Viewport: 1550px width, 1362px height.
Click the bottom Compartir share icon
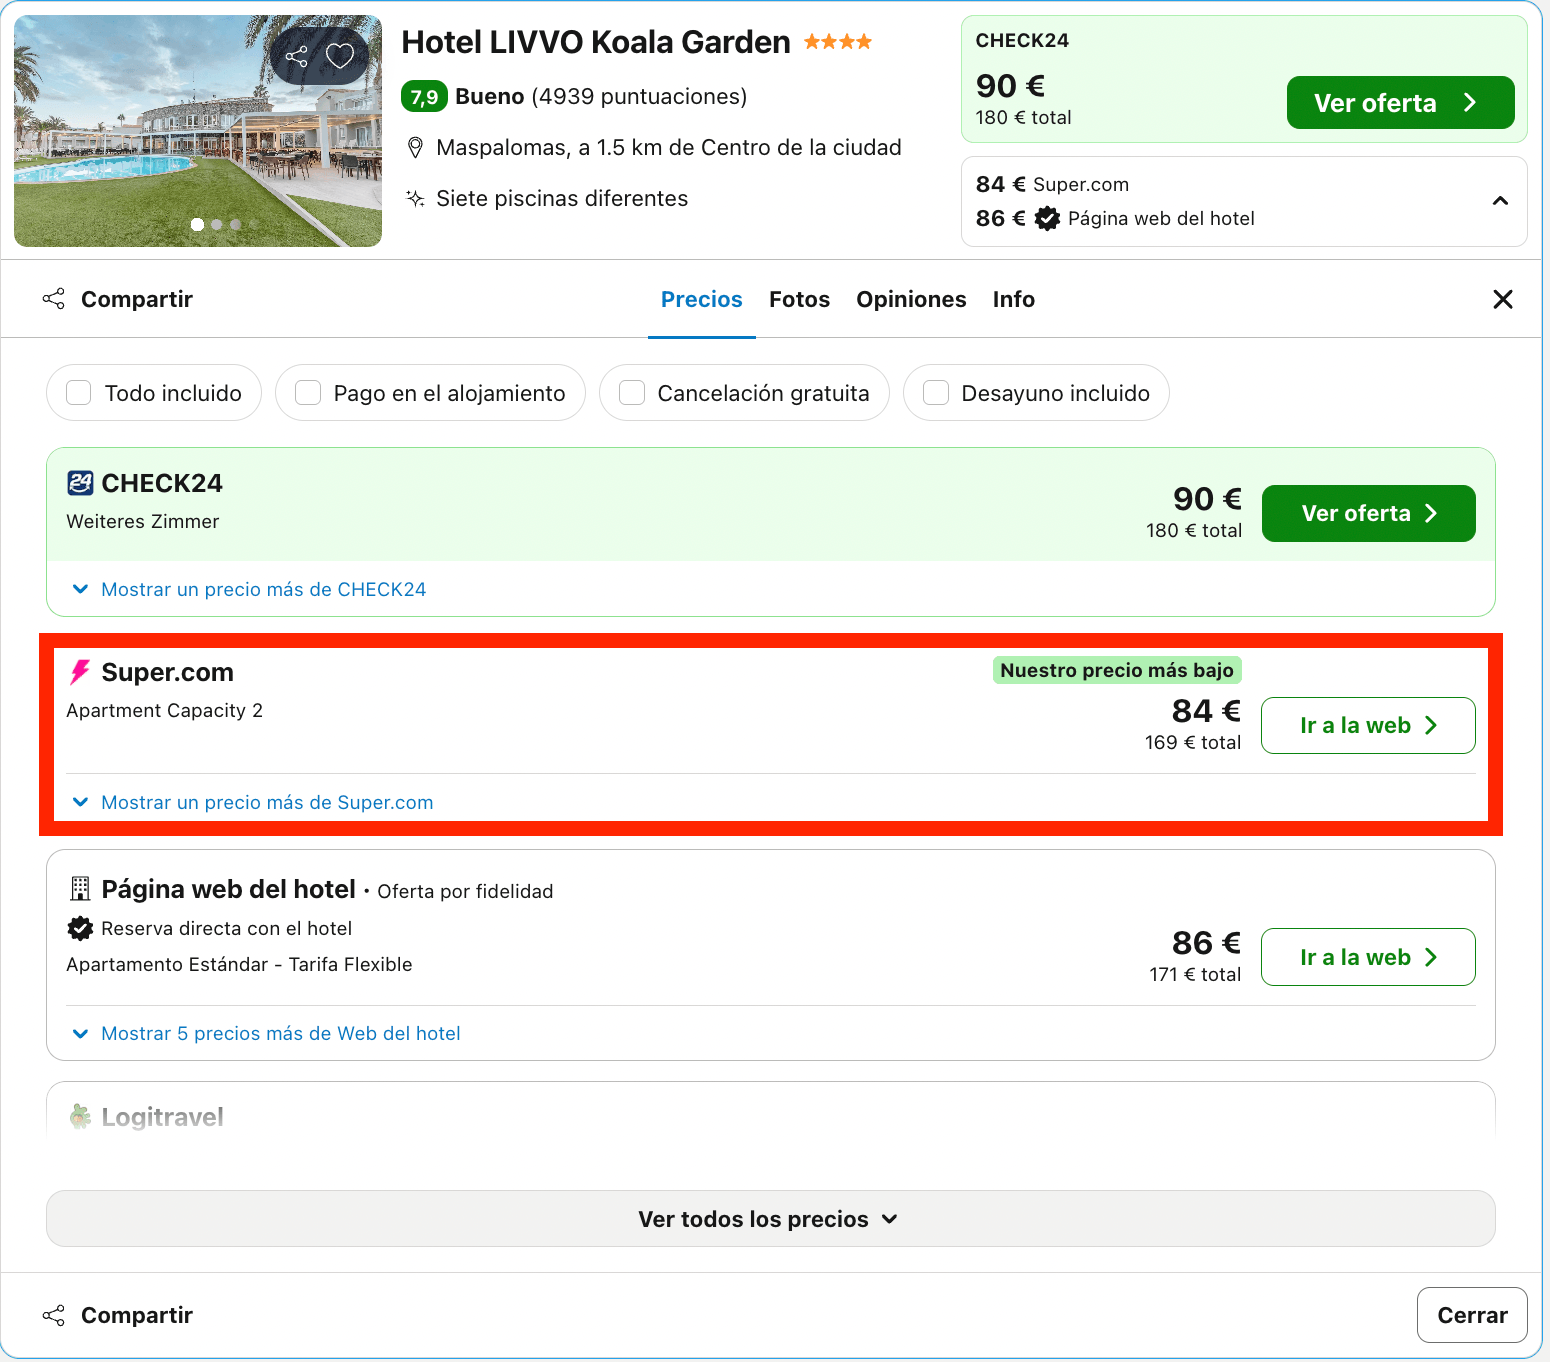point(54,1315)
